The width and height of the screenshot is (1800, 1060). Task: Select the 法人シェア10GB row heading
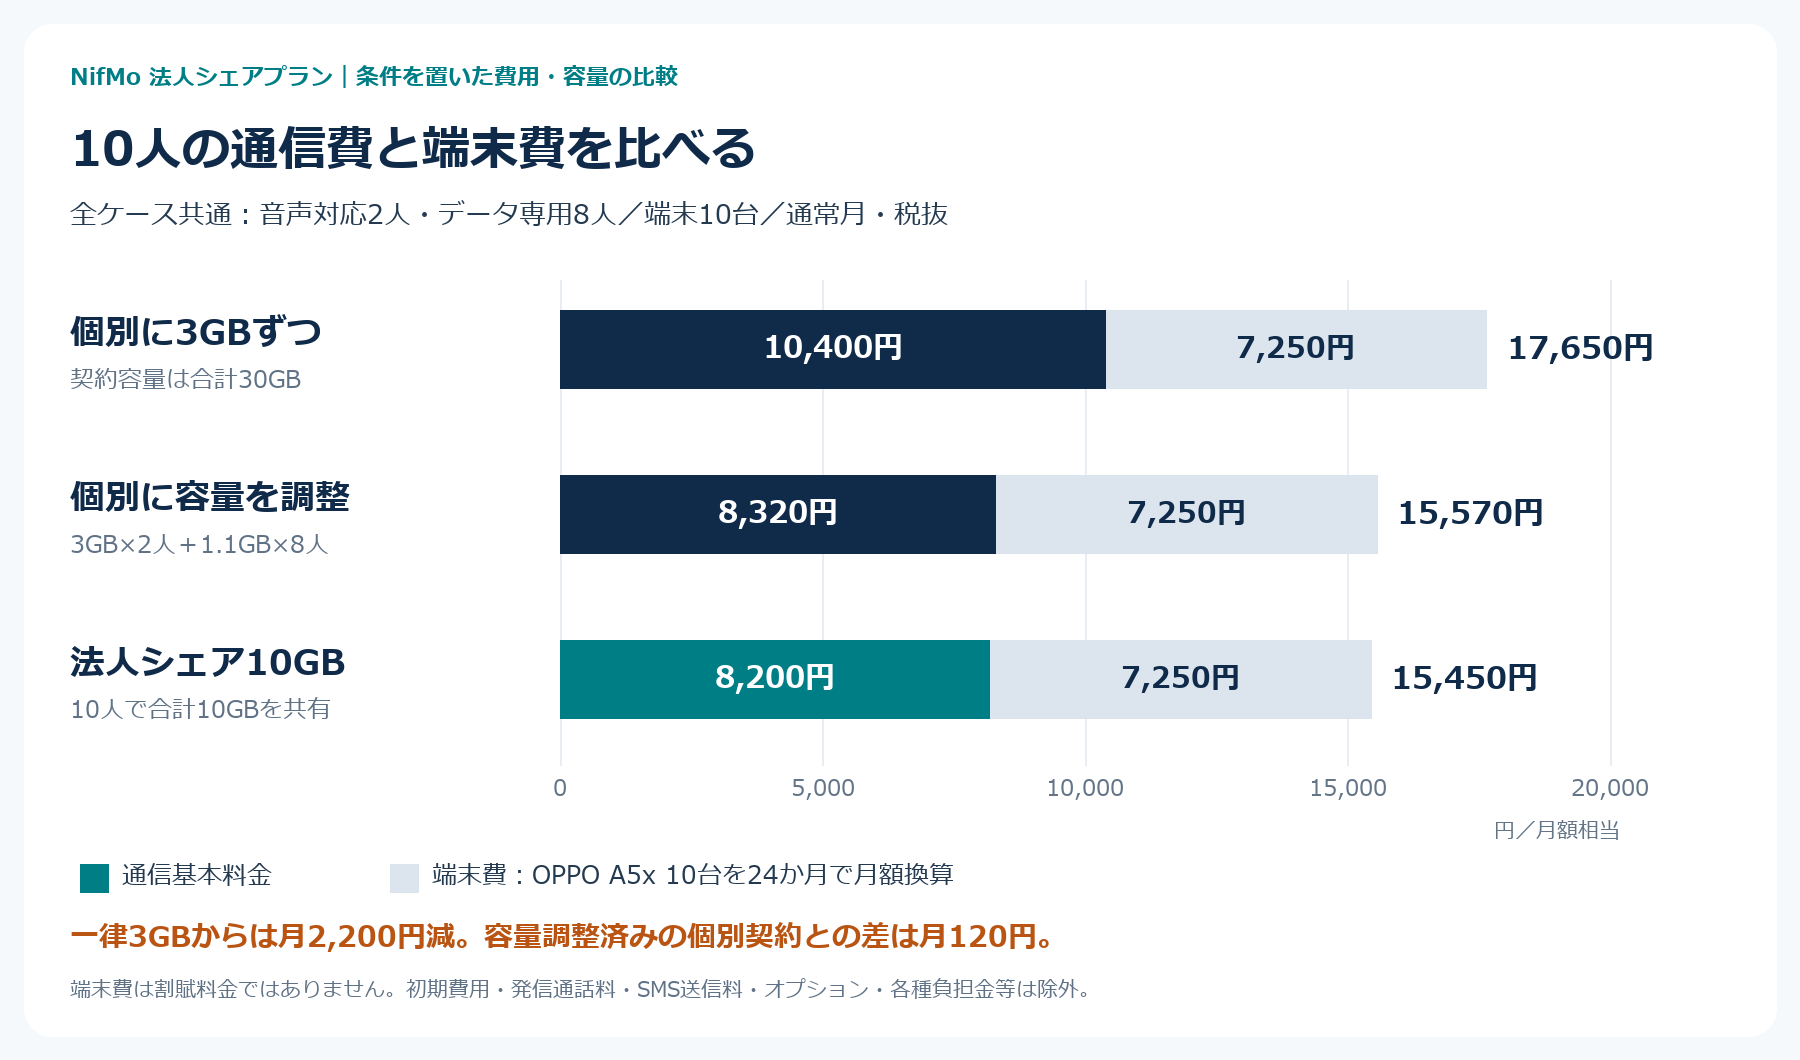click(208, 662)
